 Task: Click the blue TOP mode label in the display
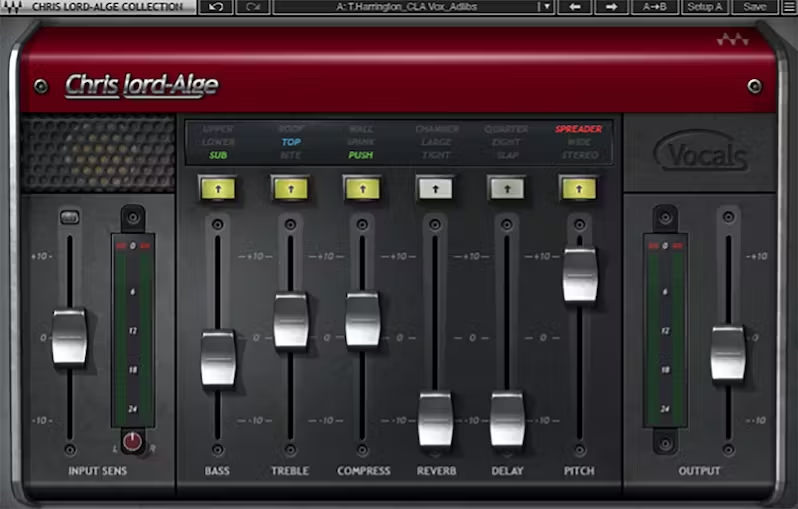click(291, 142)
